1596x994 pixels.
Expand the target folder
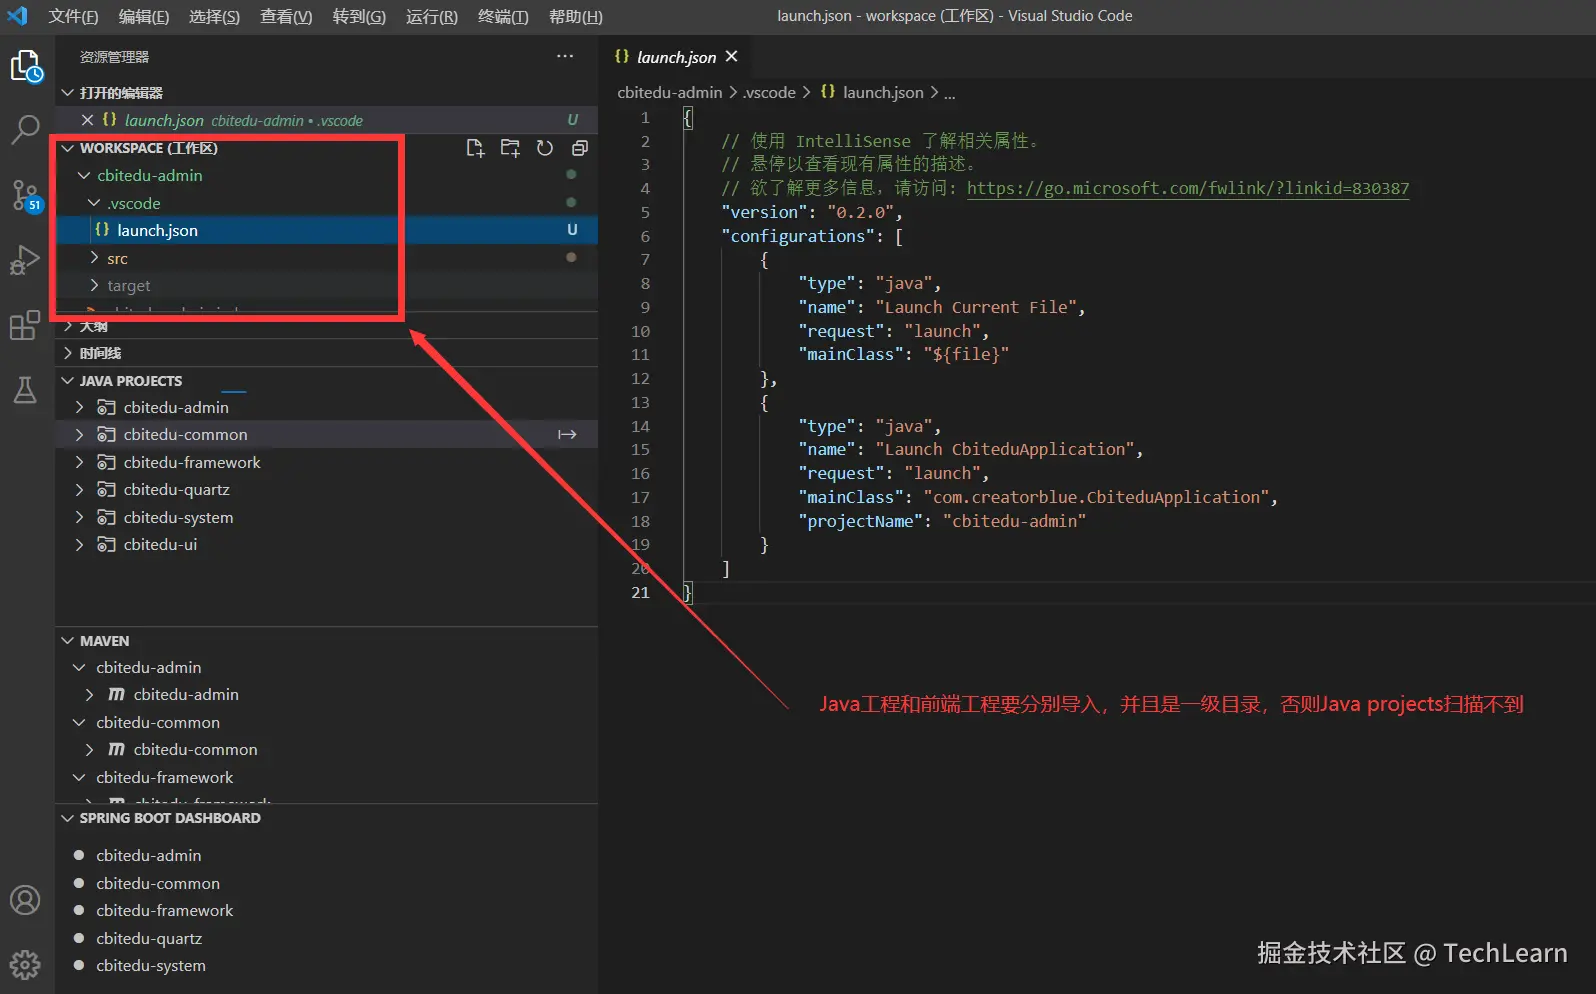pyautogui.click(x=94, y=285)
